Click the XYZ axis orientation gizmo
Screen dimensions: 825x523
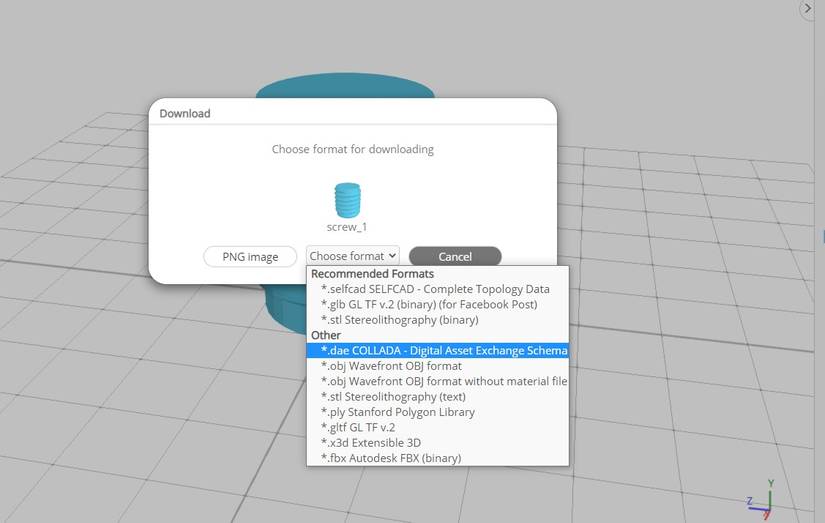tap(762, 498)
